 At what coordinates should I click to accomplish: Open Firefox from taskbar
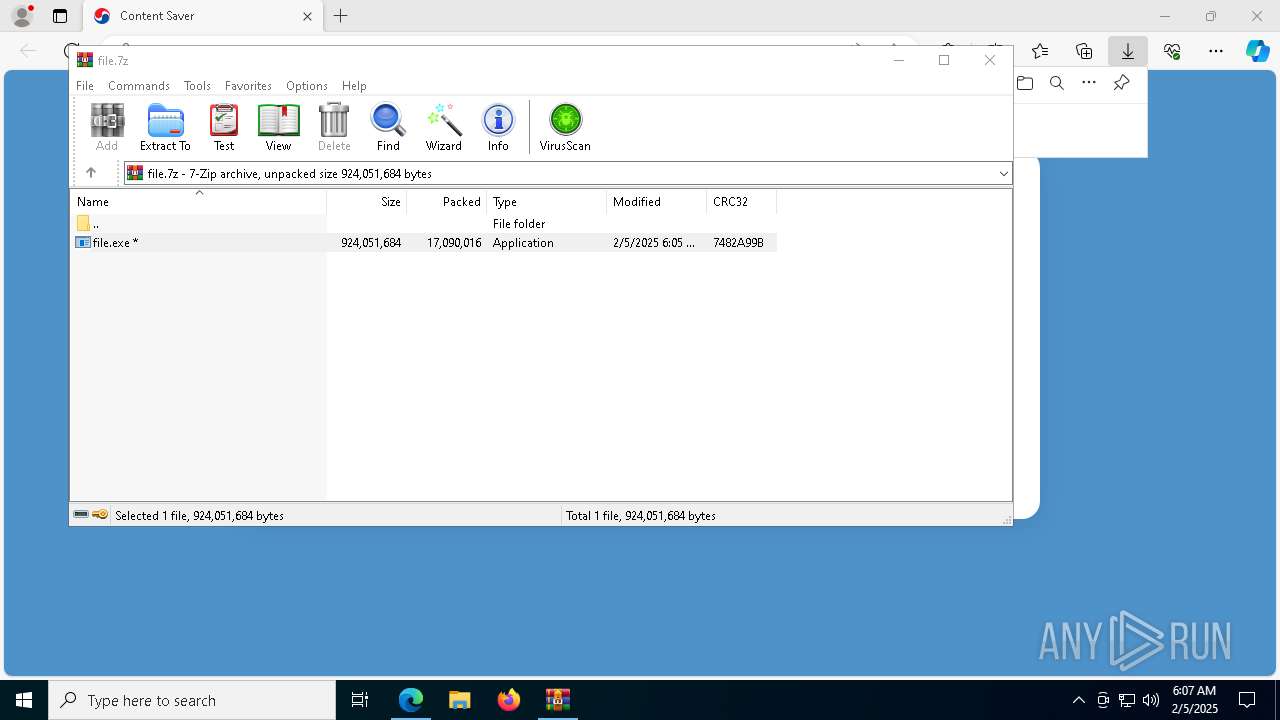(509, 700)
